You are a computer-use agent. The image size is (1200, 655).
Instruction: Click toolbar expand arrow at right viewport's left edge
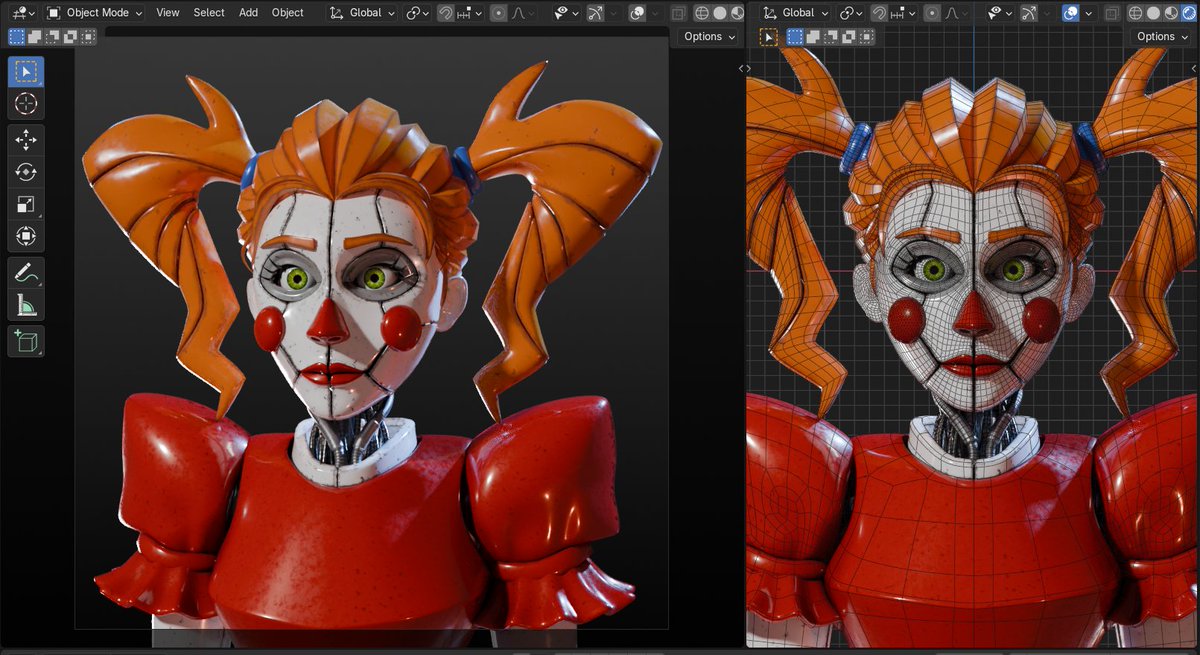pos(742,68)
